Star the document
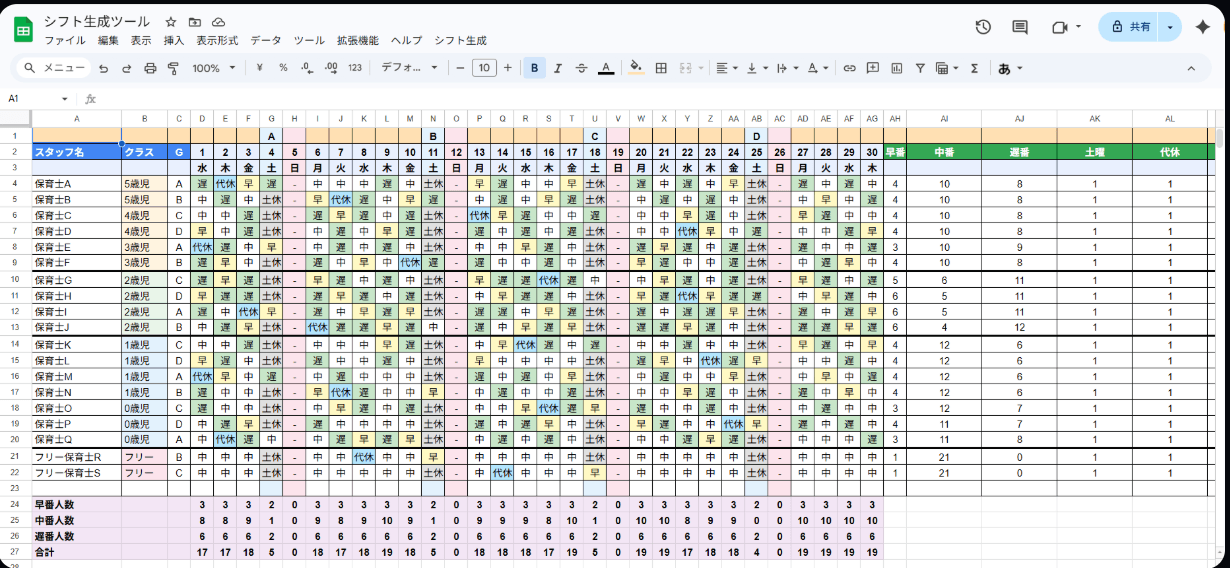1230x568 pixels. (171, 22)
